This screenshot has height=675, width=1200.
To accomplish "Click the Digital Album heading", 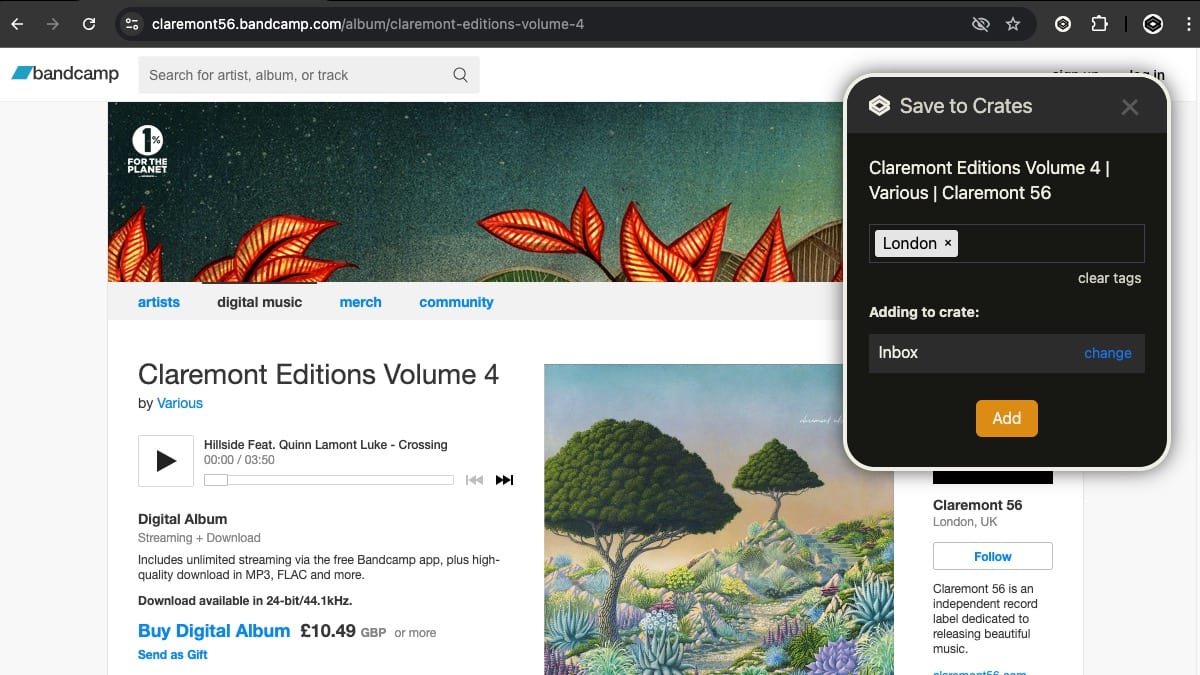I will point(182,519).
